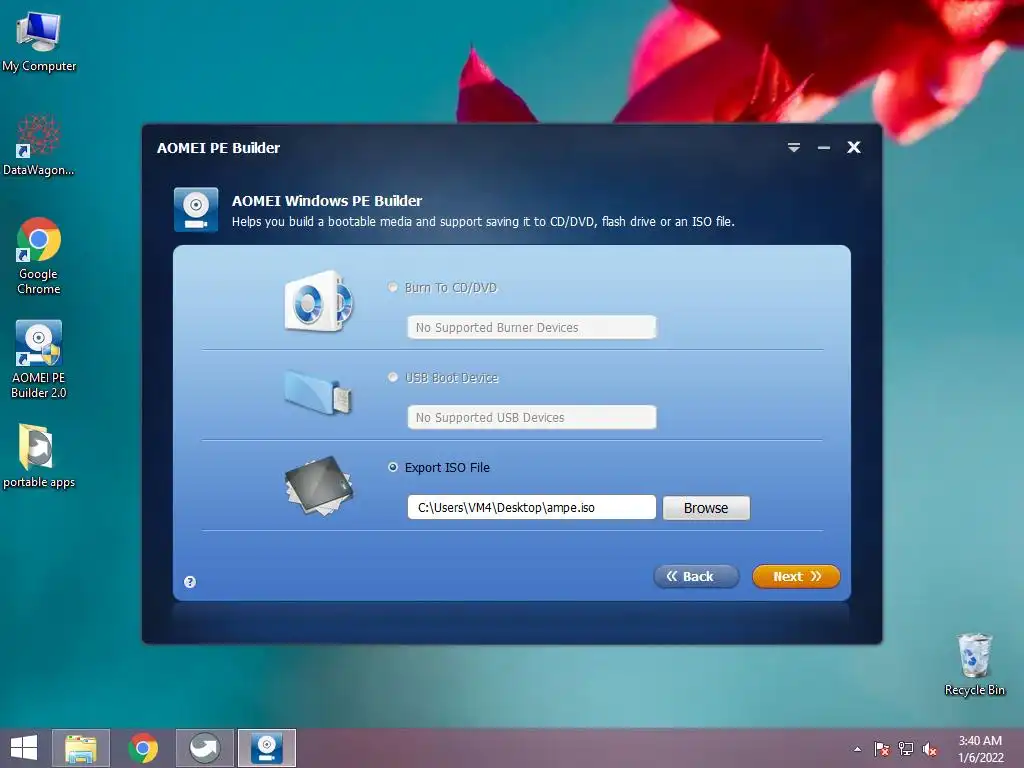Click Next to continue the wizard

pos(796,577)
